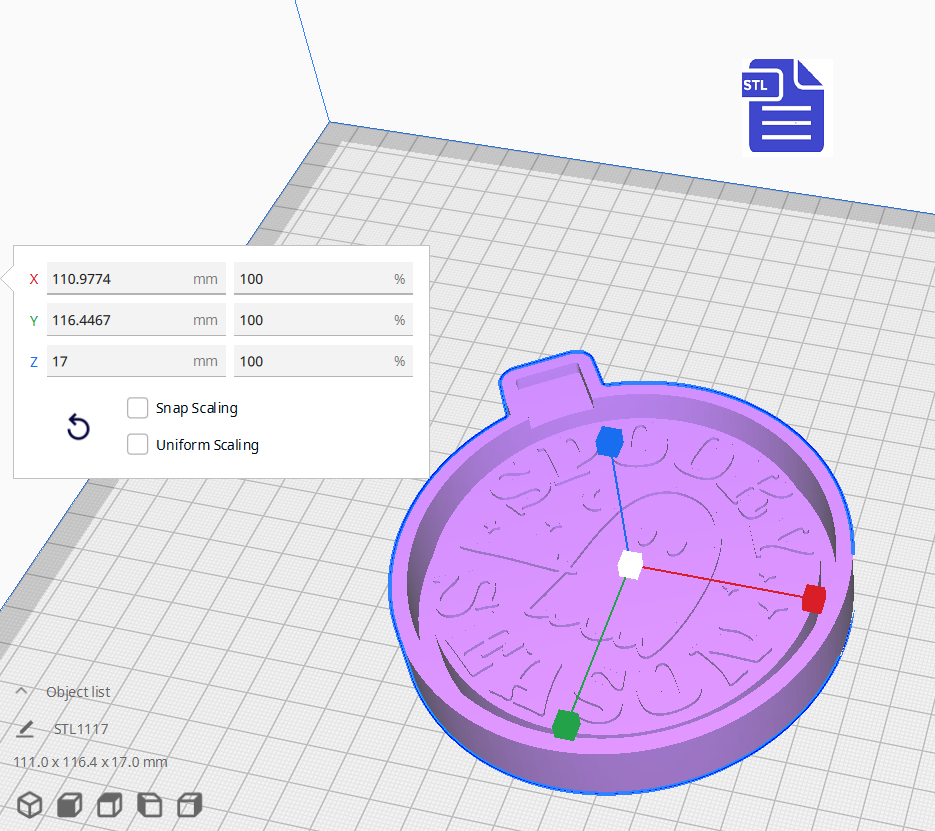Click the blue Z-axis scale handle
Viewport: 935px width, 831px height.
coord(609,442)
